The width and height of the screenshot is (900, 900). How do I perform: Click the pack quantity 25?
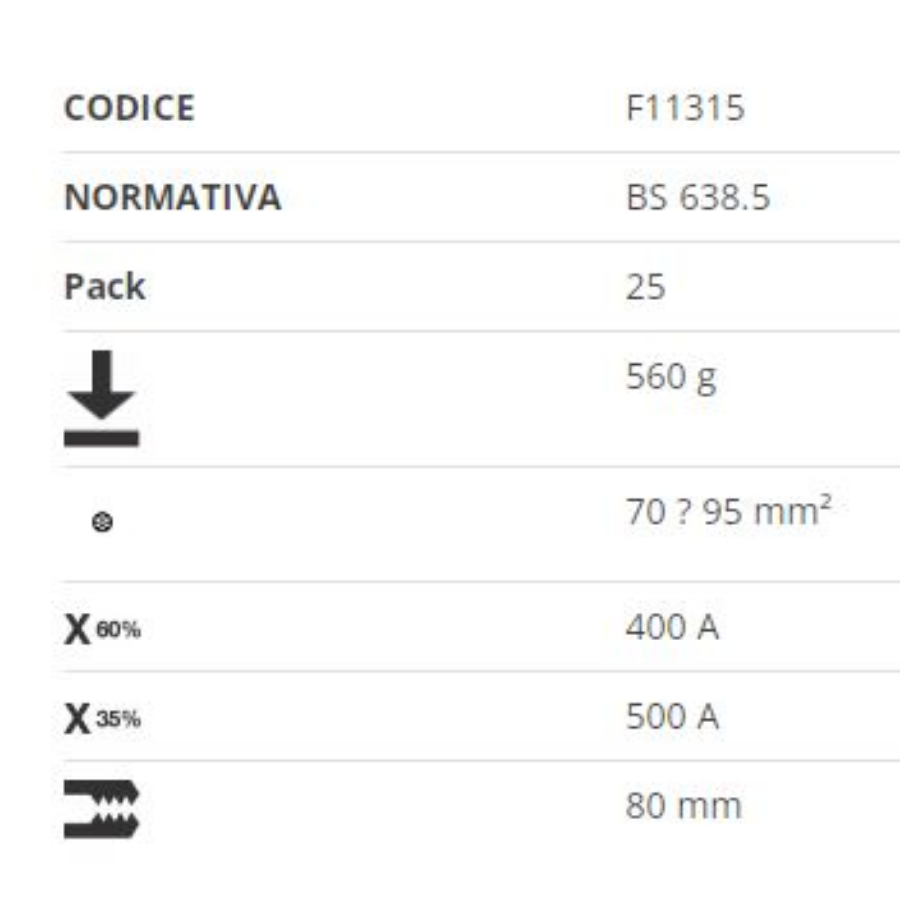pyautogui.click(x=646, y=287)
